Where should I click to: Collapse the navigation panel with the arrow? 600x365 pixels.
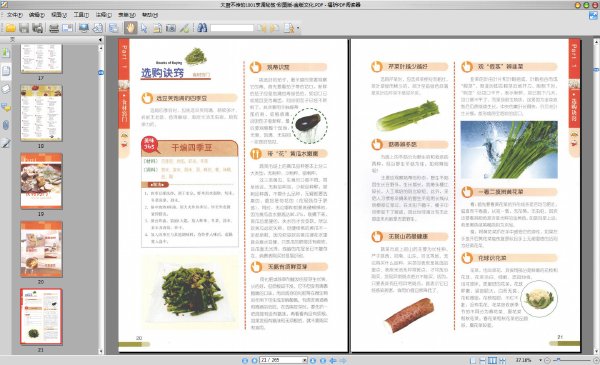[x=100, y=40]
